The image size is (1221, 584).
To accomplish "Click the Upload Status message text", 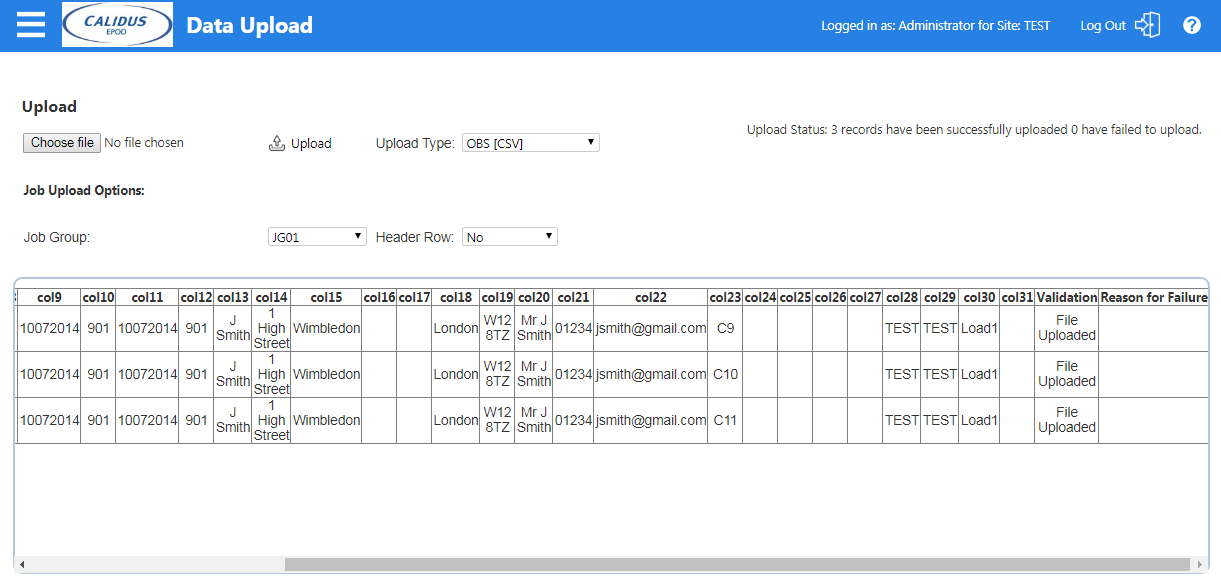I will [974, 130].
